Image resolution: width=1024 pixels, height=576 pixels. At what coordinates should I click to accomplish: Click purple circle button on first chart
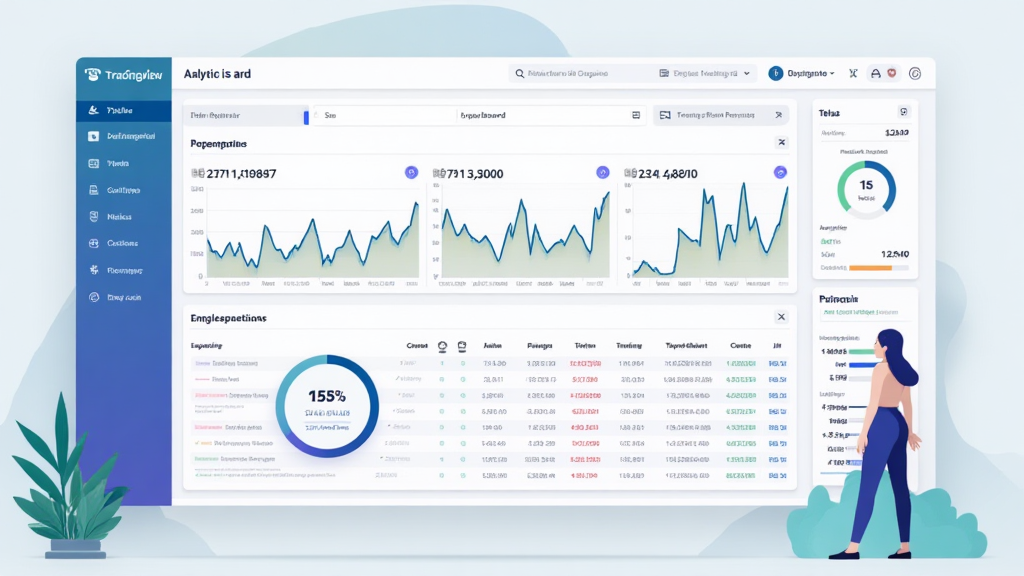[411, 172]
